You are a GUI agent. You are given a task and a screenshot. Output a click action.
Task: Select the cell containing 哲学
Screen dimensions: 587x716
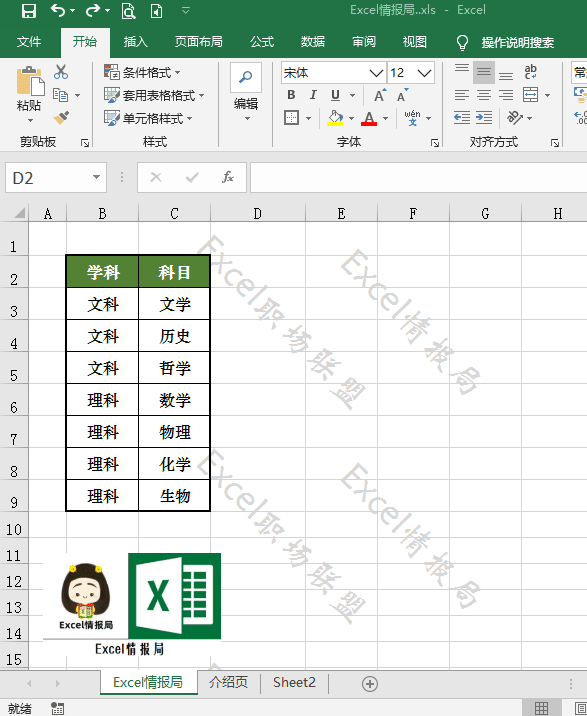point(174,368)
